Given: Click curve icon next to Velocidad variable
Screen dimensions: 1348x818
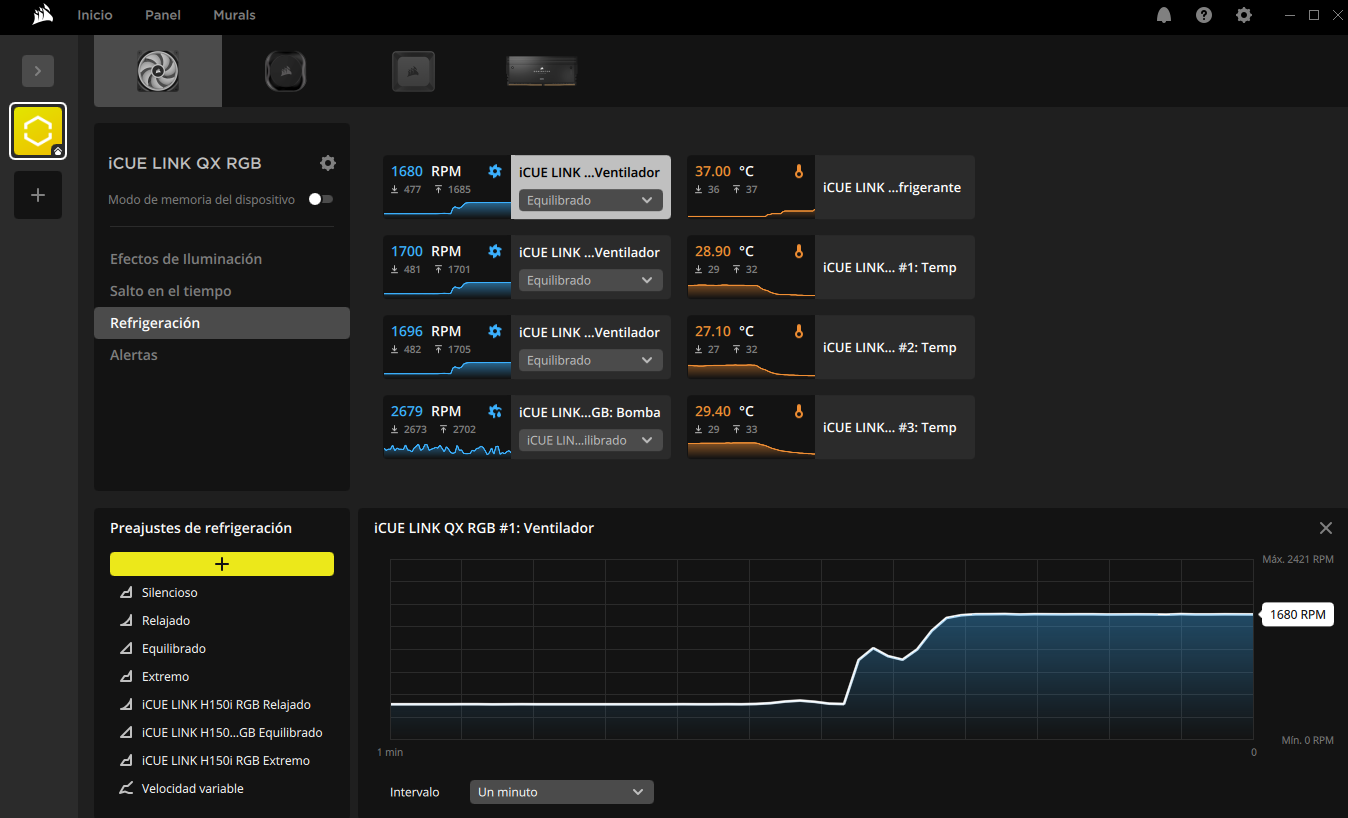Looking at the screenshot, I should (x=126, y=789).
